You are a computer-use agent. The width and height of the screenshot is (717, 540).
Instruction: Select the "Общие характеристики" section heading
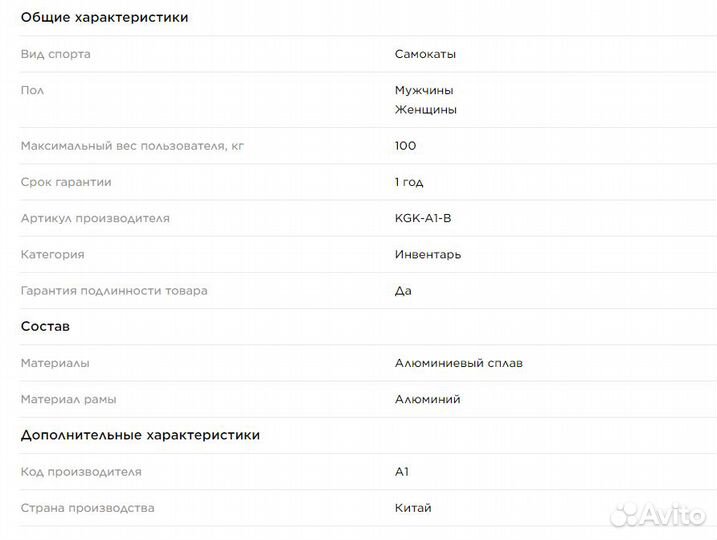pos(104,17)
